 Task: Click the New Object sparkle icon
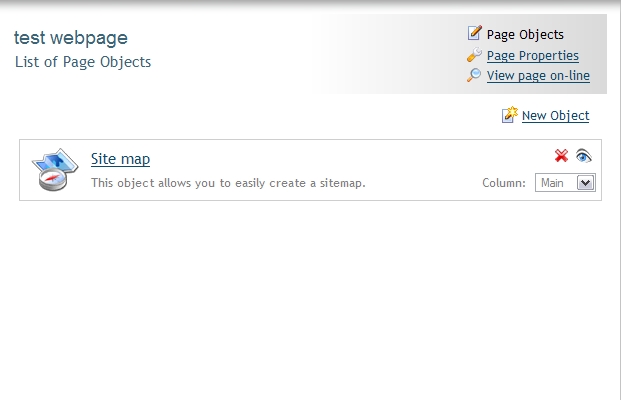click(510, 115)
